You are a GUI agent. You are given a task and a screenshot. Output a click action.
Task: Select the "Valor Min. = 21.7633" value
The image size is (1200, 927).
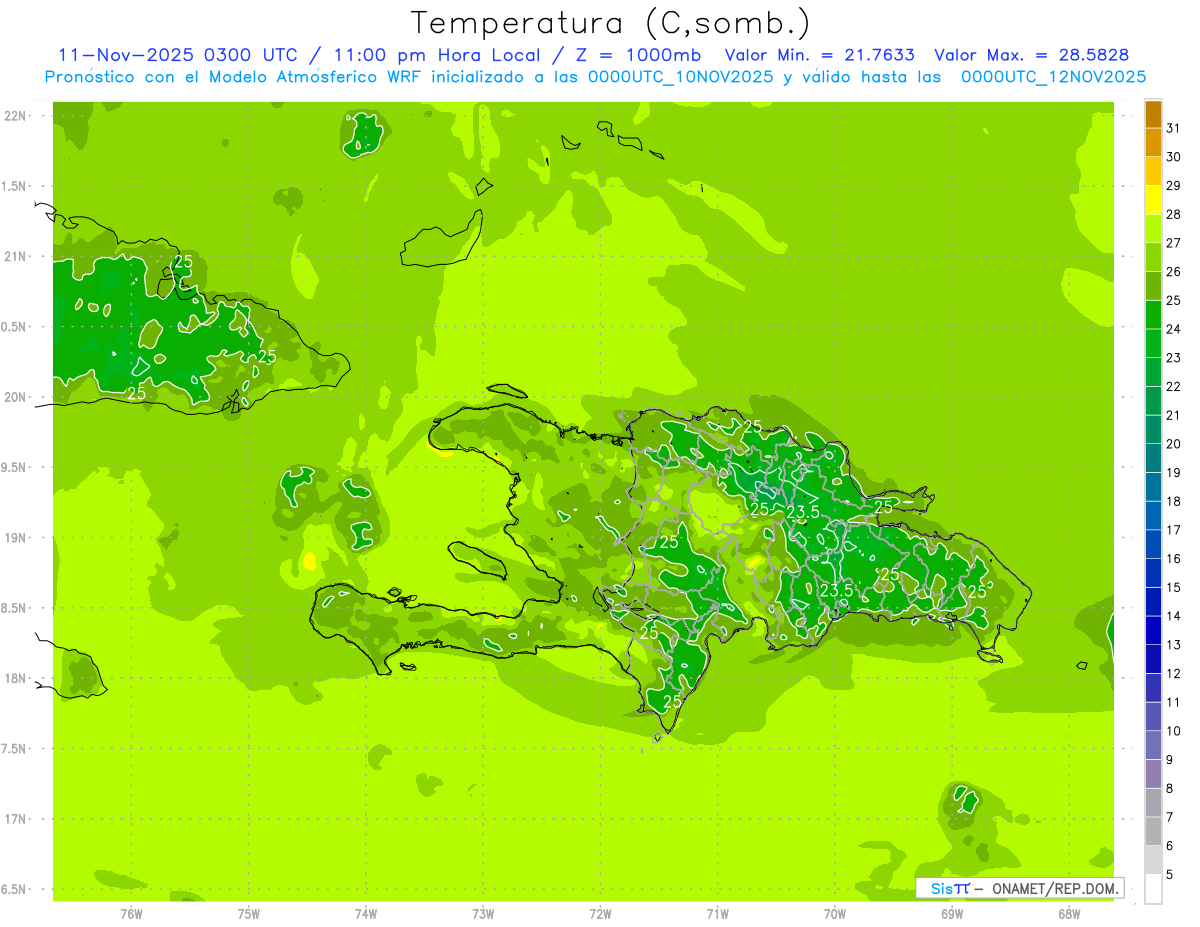pyautogui.click(x=820, y=55)
